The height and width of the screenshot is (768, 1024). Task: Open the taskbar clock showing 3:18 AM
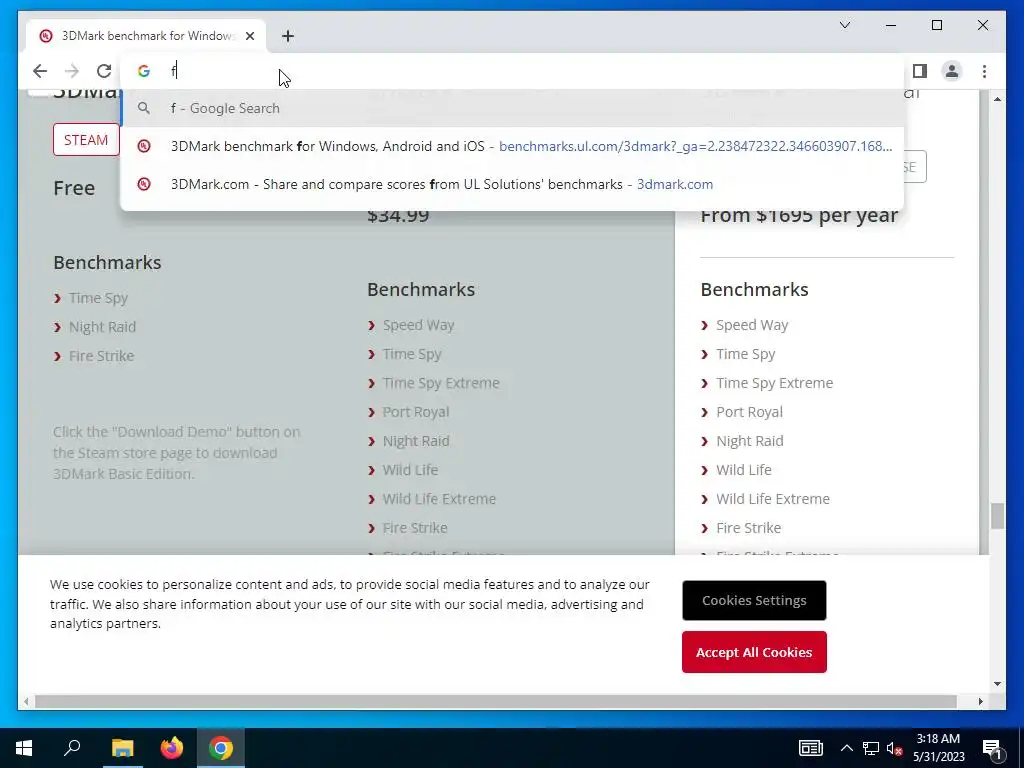point(938,748)
